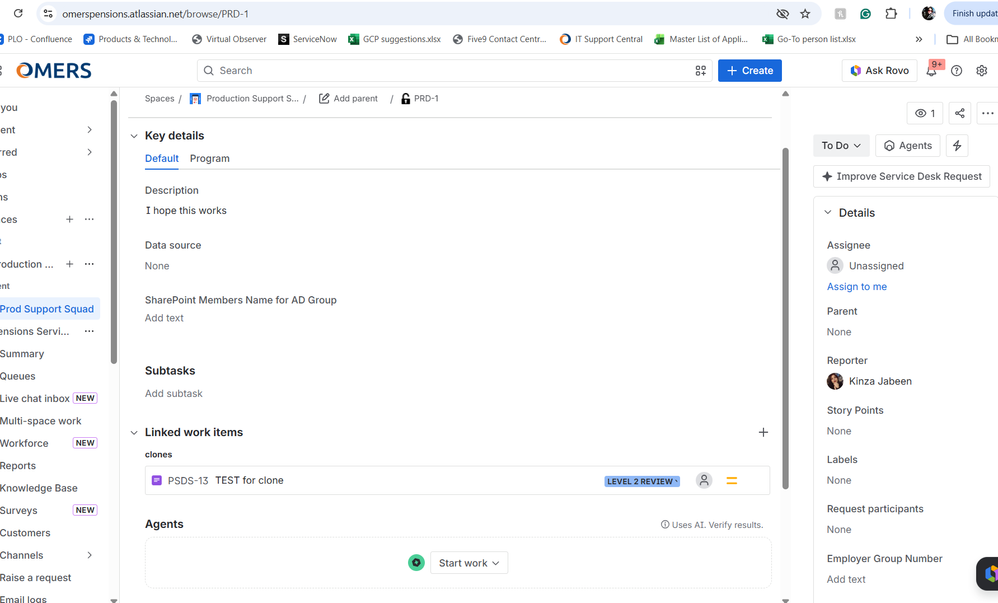
Task: Click the Ask Rovo button
Action: [880, 71]
